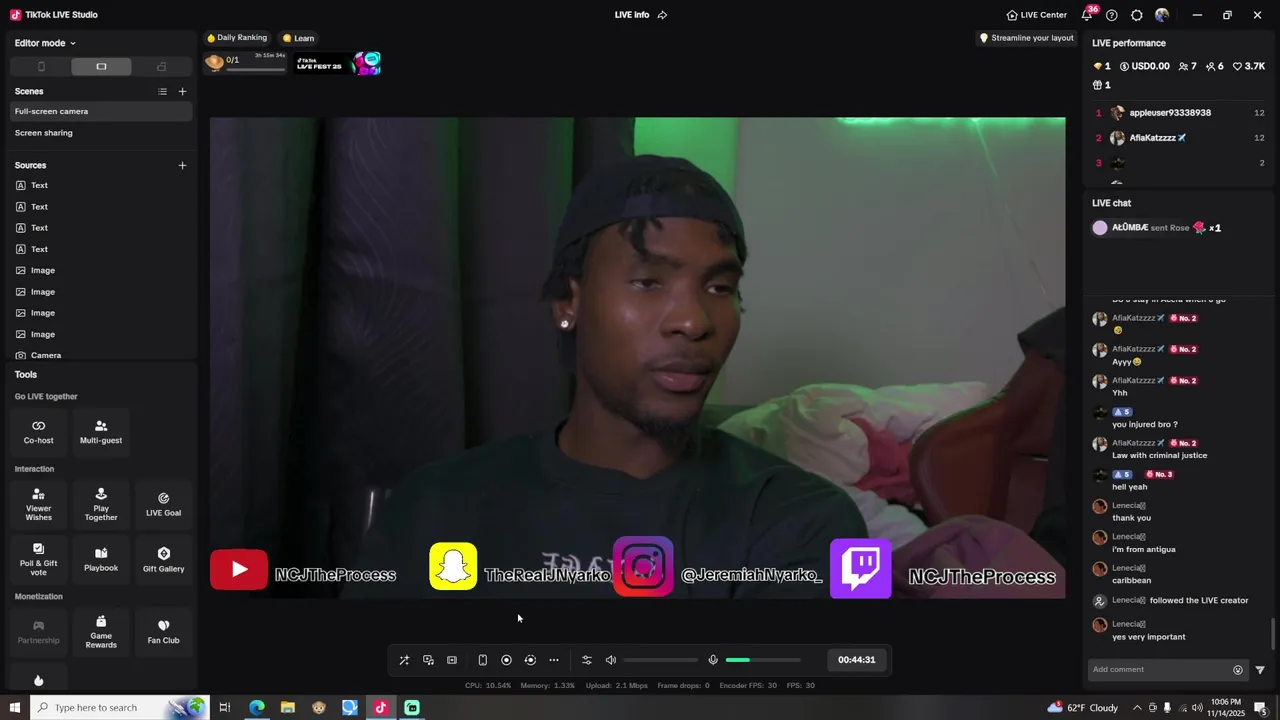Click the phone preview icon in bottom toolbar
This screenshot has width=1280, height=720.
pyautogui.click(x=482, y=660)
